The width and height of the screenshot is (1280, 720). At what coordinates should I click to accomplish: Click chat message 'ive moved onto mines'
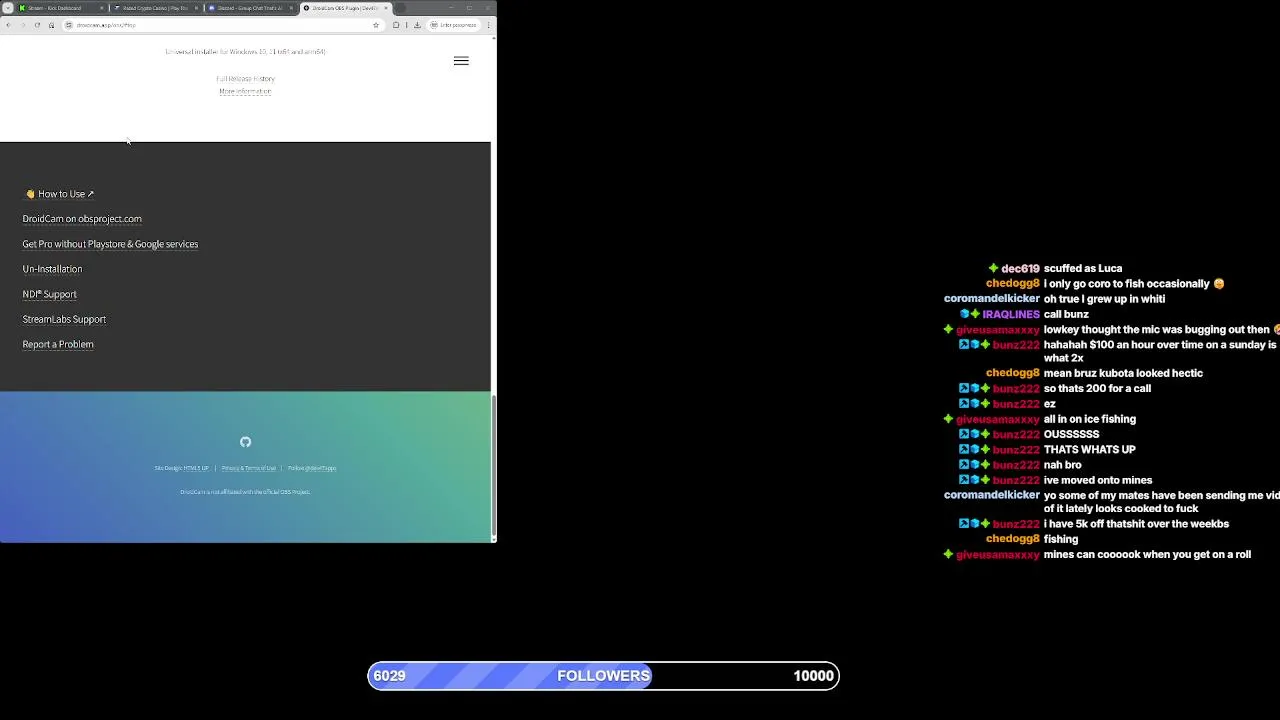pos(1098,480)
